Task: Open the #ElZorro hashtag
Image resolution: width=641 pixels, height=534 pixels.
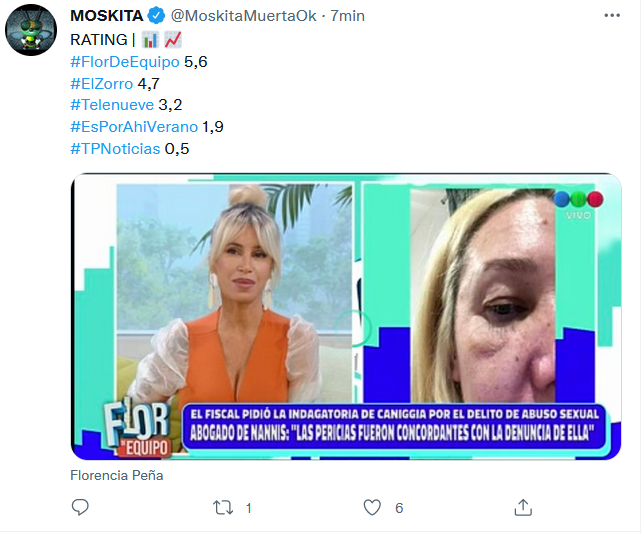Action: coord(102,84)
